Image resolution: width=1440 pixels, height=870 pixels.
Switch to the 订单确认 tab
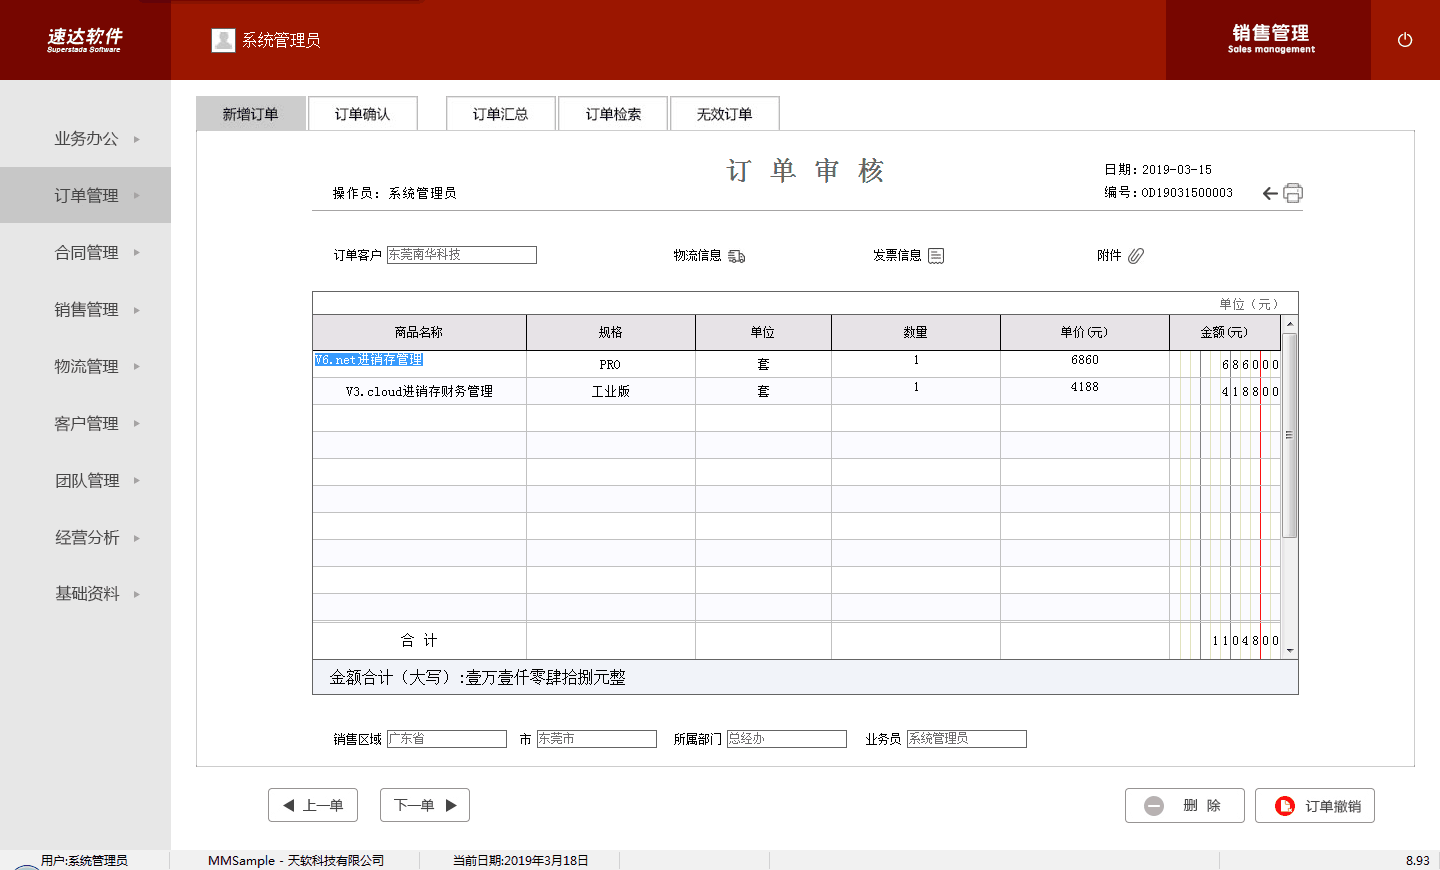(x=362, y=114)
